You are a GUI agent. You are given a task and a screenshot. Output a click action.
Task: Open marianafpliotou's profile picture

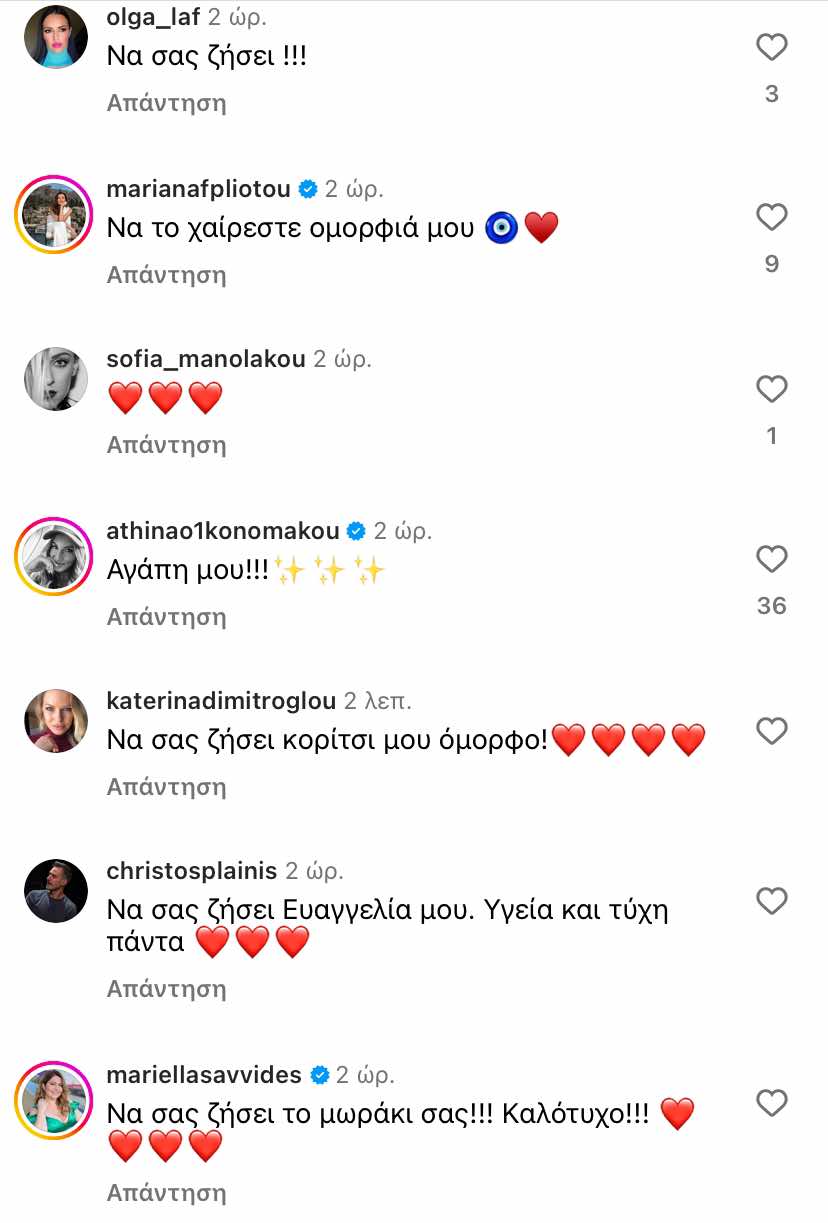point(55,216)
